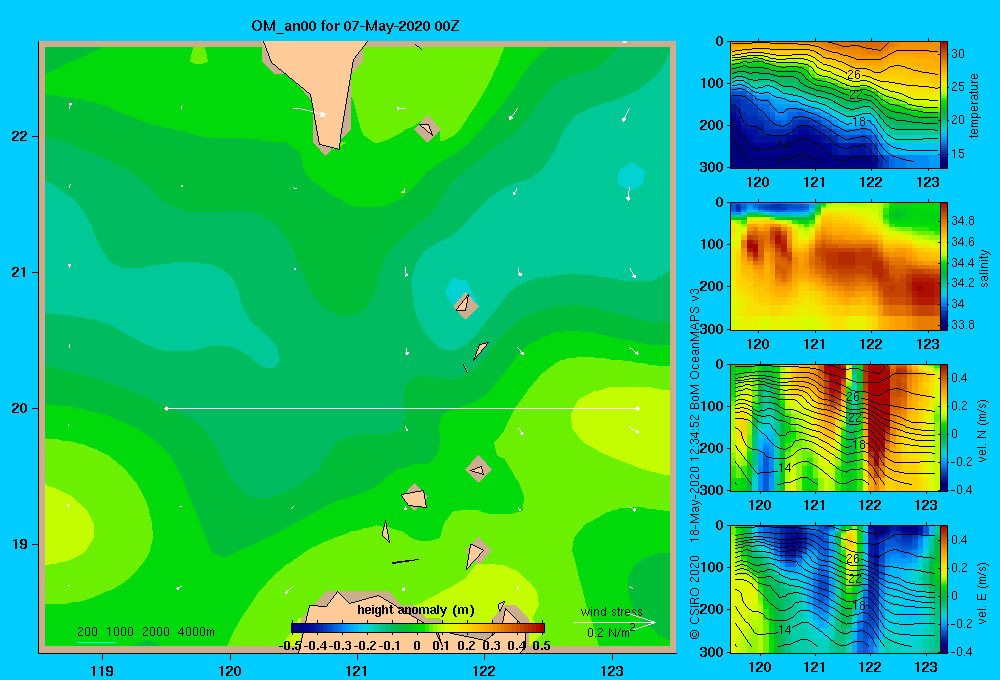Click the "33.8" tick on salinity colorbar
This screenshot has width=1000, height=680.
(962, 325)
